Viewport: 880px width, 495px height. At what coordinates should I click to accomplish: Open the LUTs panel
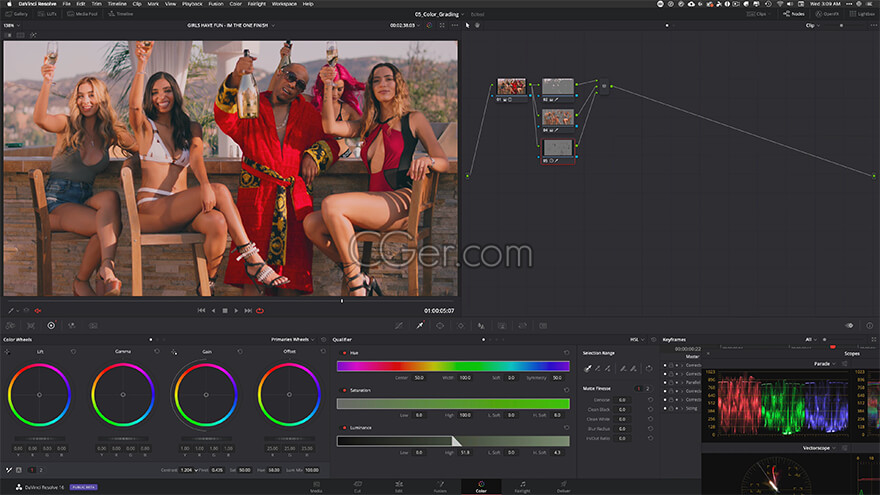click(47, 14)
